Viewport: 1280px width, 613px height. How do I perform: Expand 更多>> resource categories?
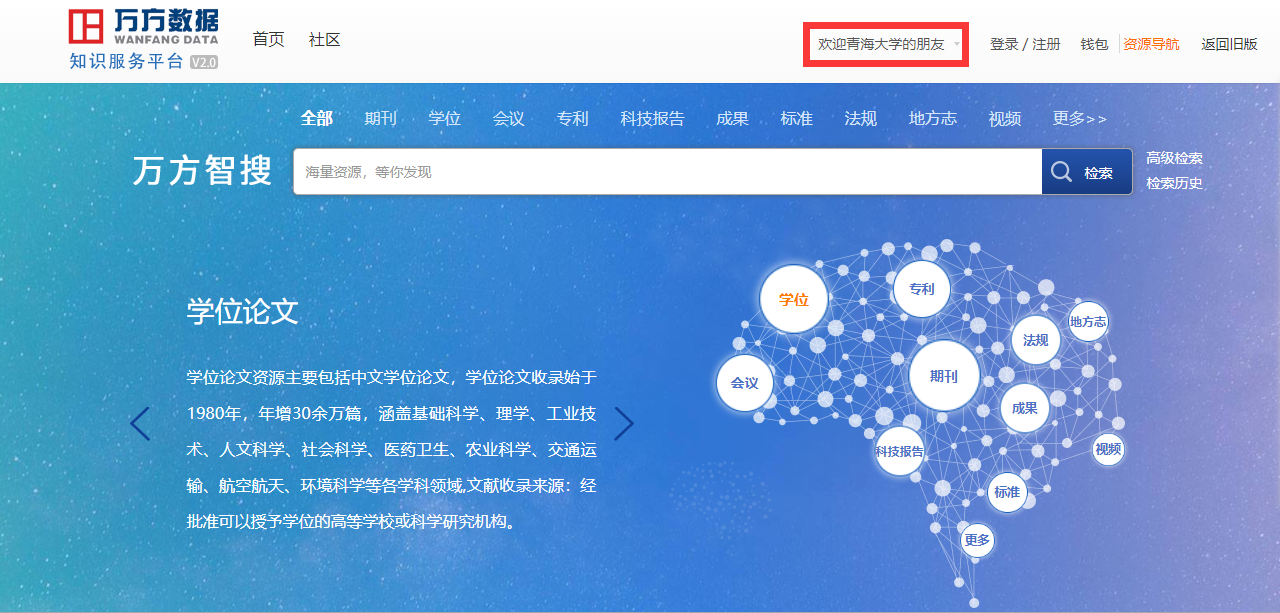point(1079,119)
